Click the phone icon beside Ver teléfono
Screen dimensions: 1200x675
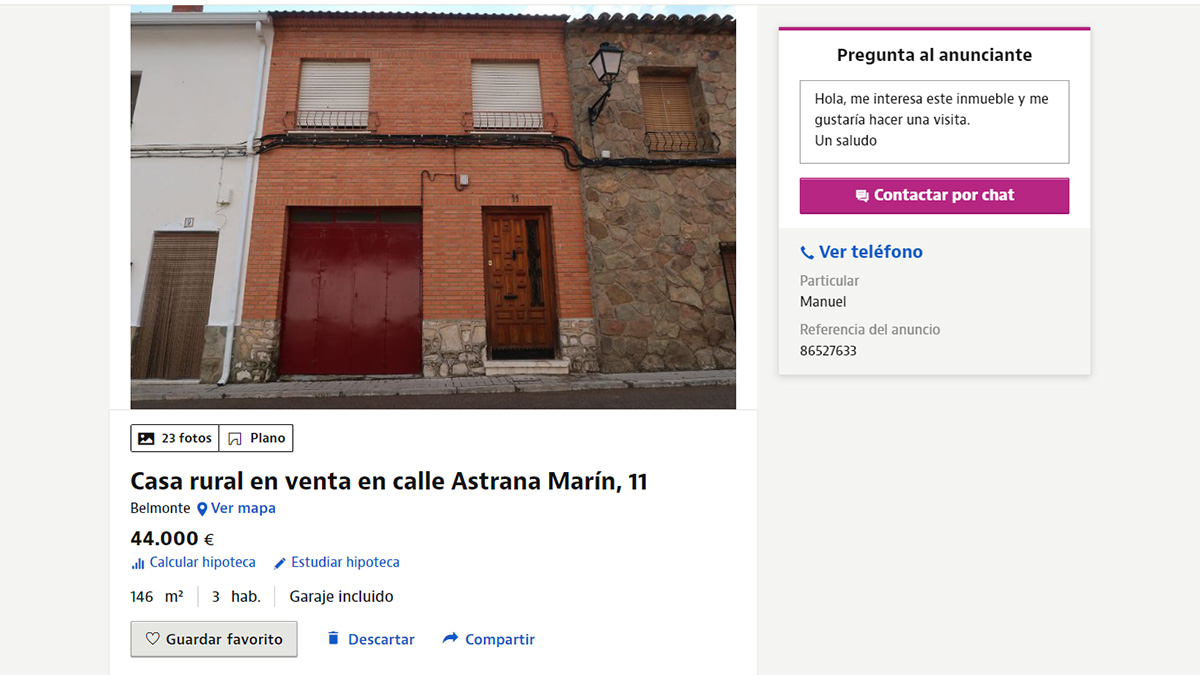click(x=807, y=253)
